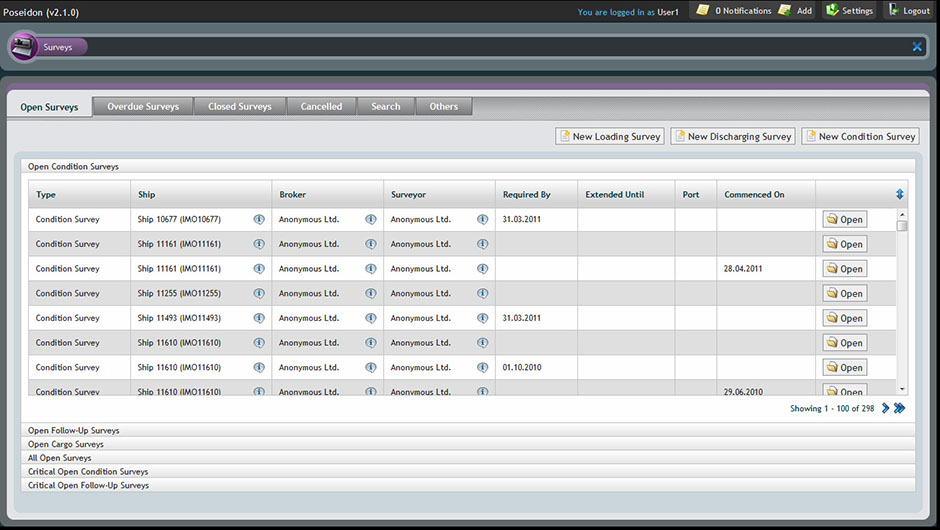Expand the Critical Open Condition Surveys section
The height and width of the screenshot is (530, 940).
click(x=88, y=471)
